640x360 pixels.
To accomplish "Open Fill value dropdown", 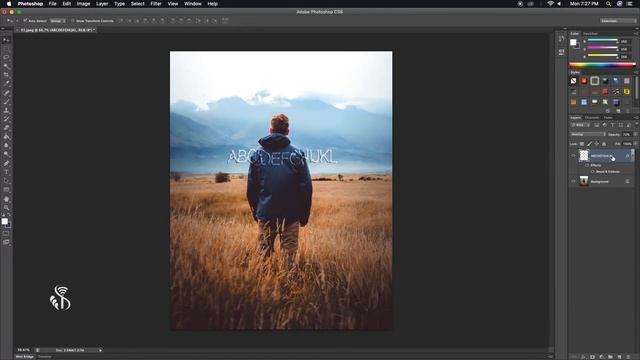I will coord(635,144).
